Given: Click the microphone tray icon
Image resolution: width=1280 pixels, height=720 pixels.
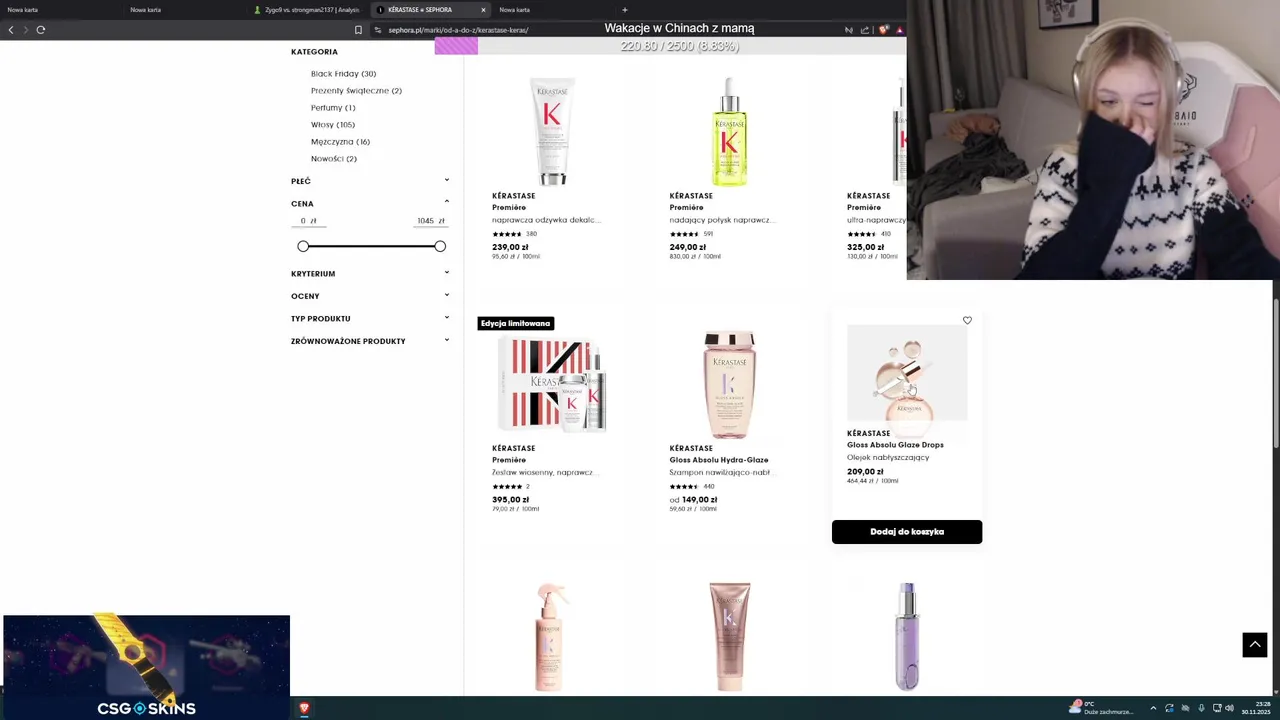Looking at the screenshot, I should point(1201,708).
